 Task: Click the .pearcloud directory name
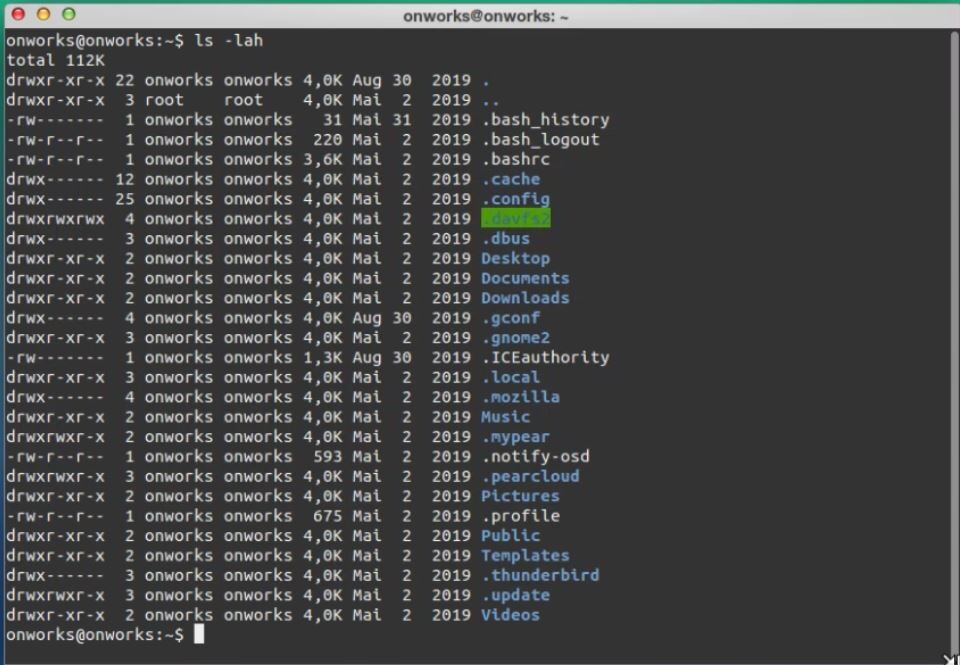click(530, 476)
